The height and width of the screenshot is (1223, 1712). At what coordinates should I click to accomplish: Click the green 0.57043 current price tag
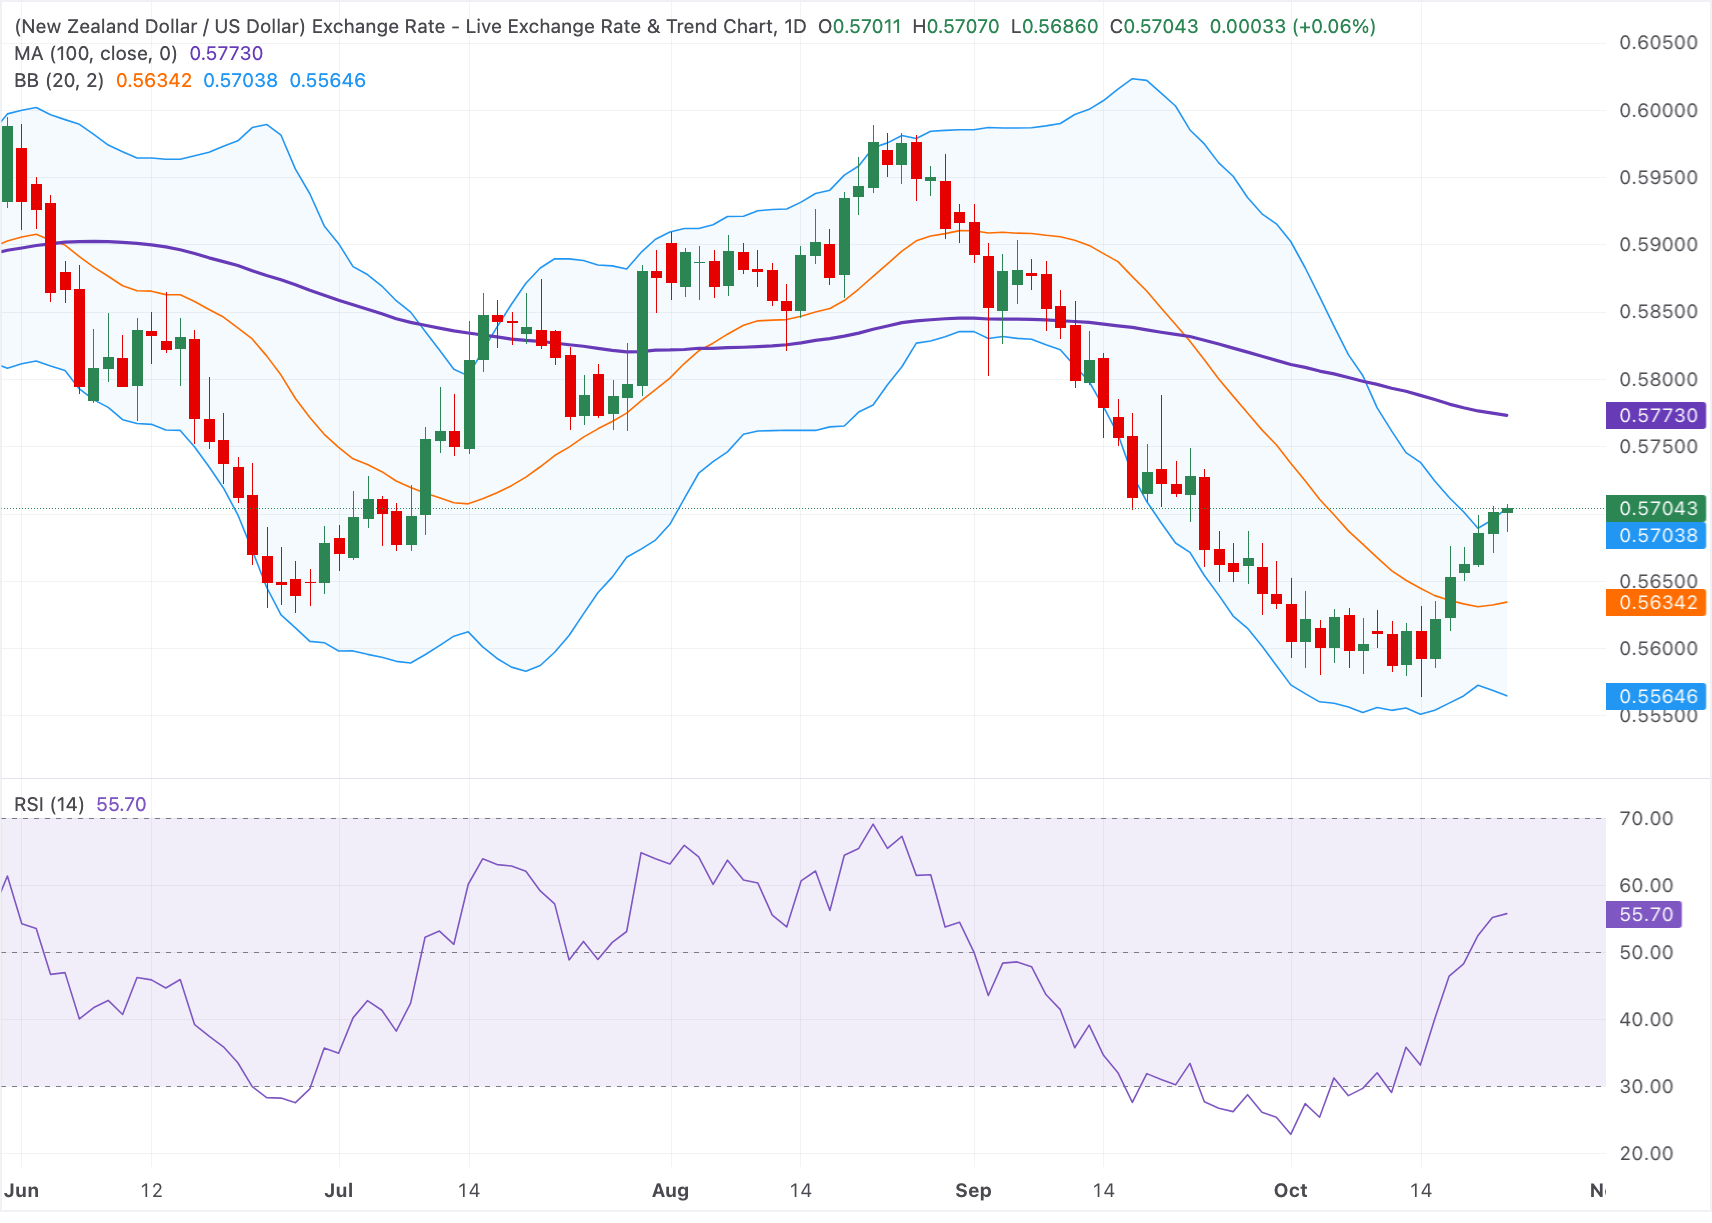[x=1656, y=508]
